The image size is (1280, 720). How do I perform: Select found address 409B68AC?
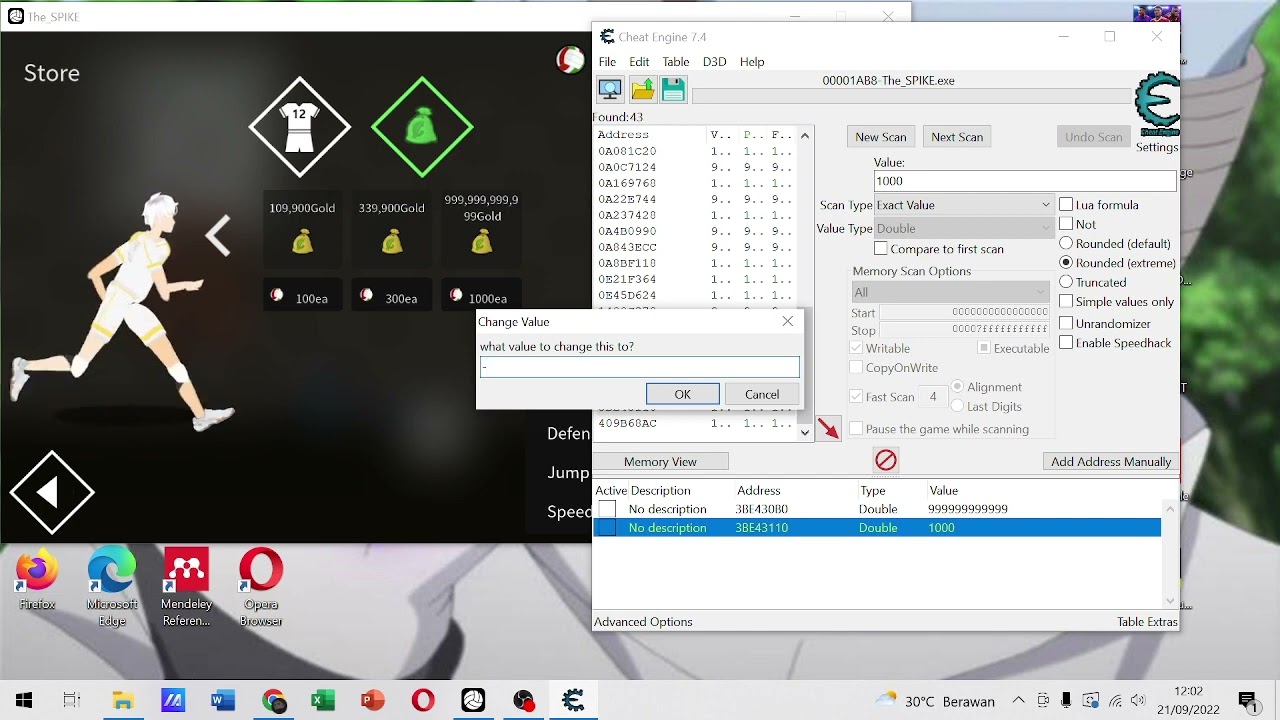pyautogui.click(x=627, y=423)
